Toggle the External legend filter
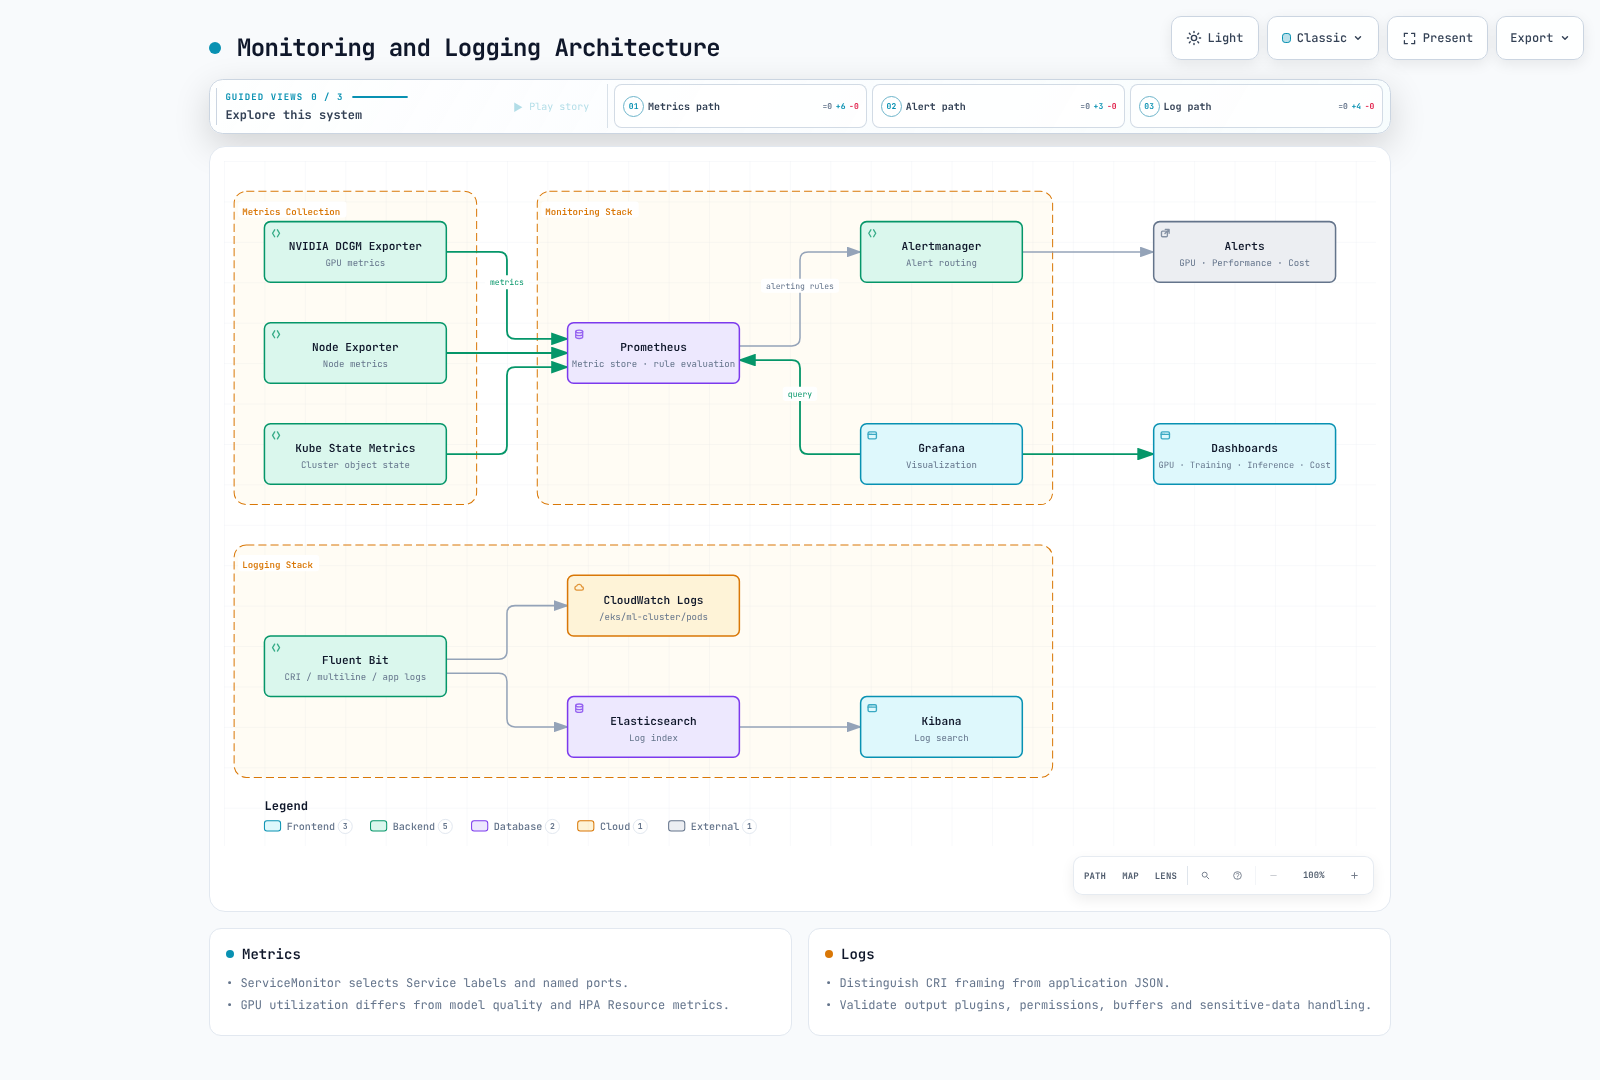Image resolution: width=1600 pixels, height=1080 pixels. point(712,826)
